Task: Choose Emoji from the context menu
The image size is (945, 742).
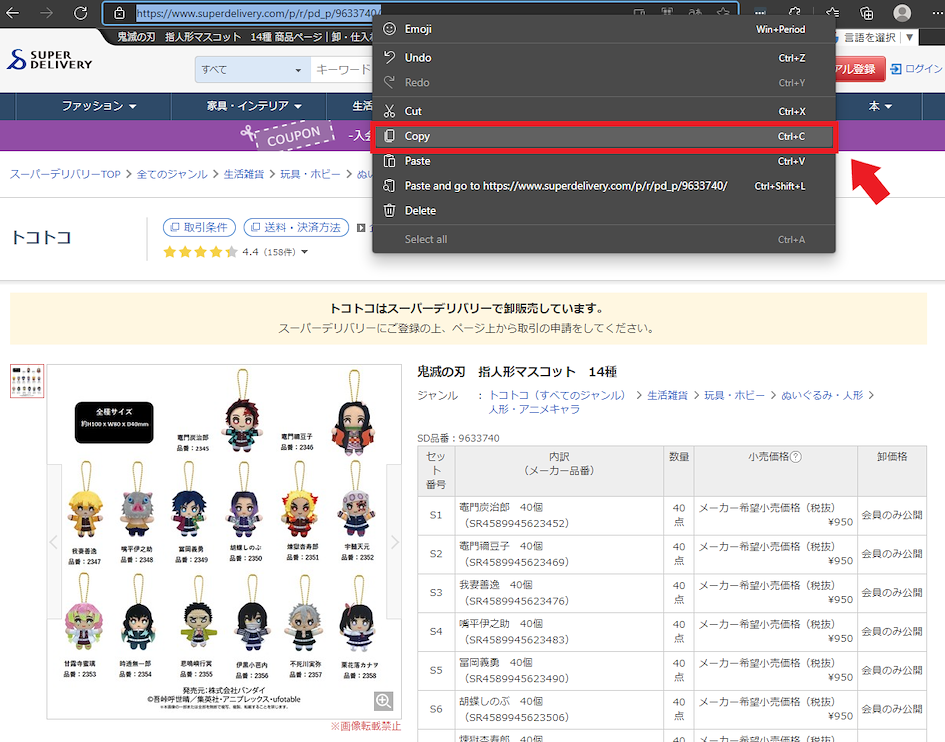Action: coord(604,29)
